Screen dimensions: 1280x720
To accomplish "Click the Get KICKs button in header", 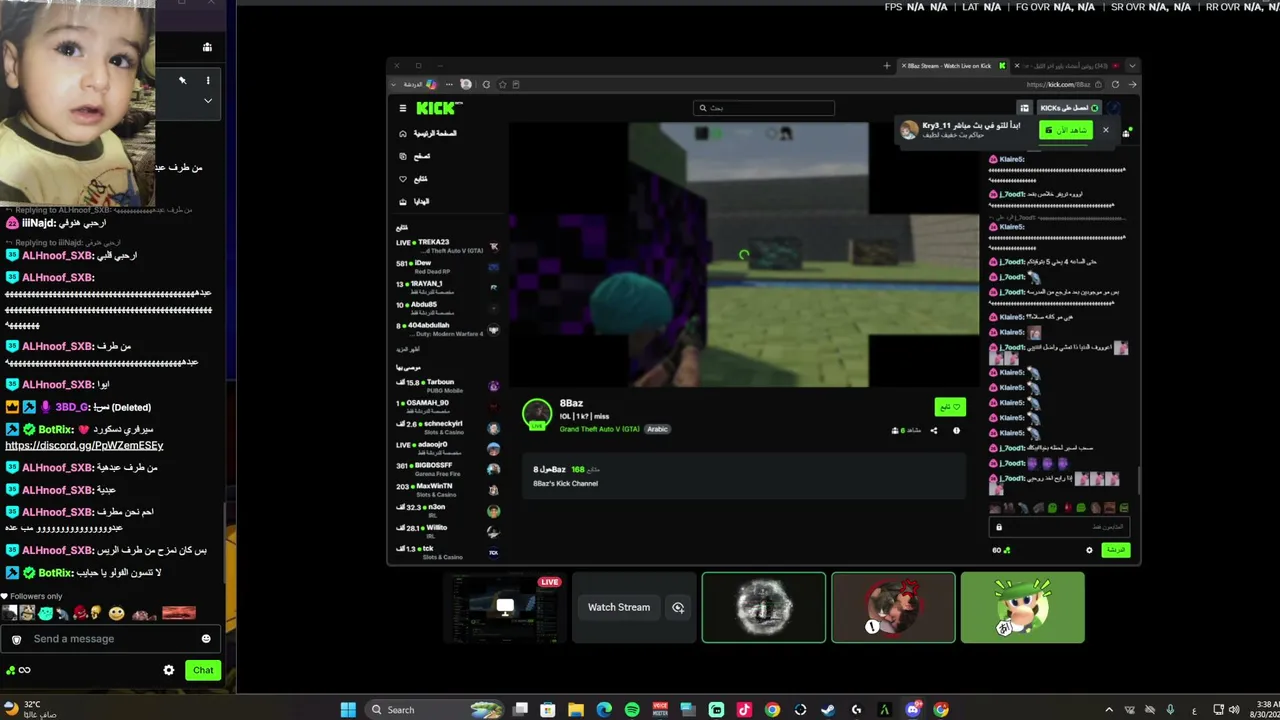I will (x=1069, y=108).
